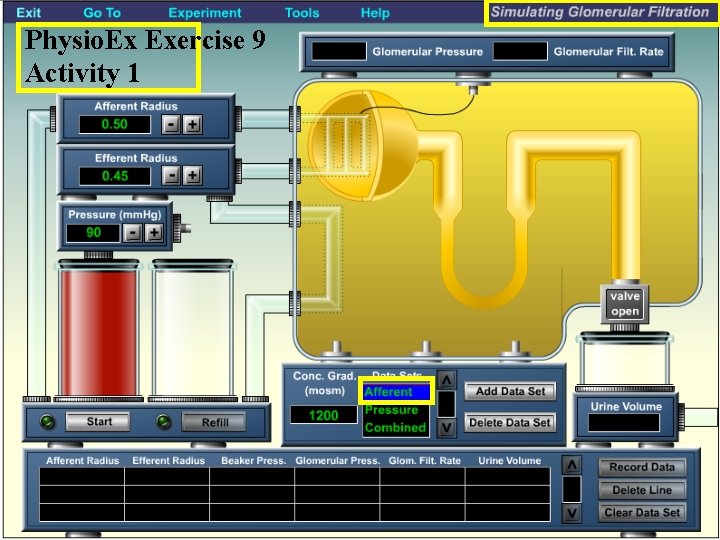Click the Glomerular Pressure display
This screenshot has width=720, height=540.
[339, 51]
